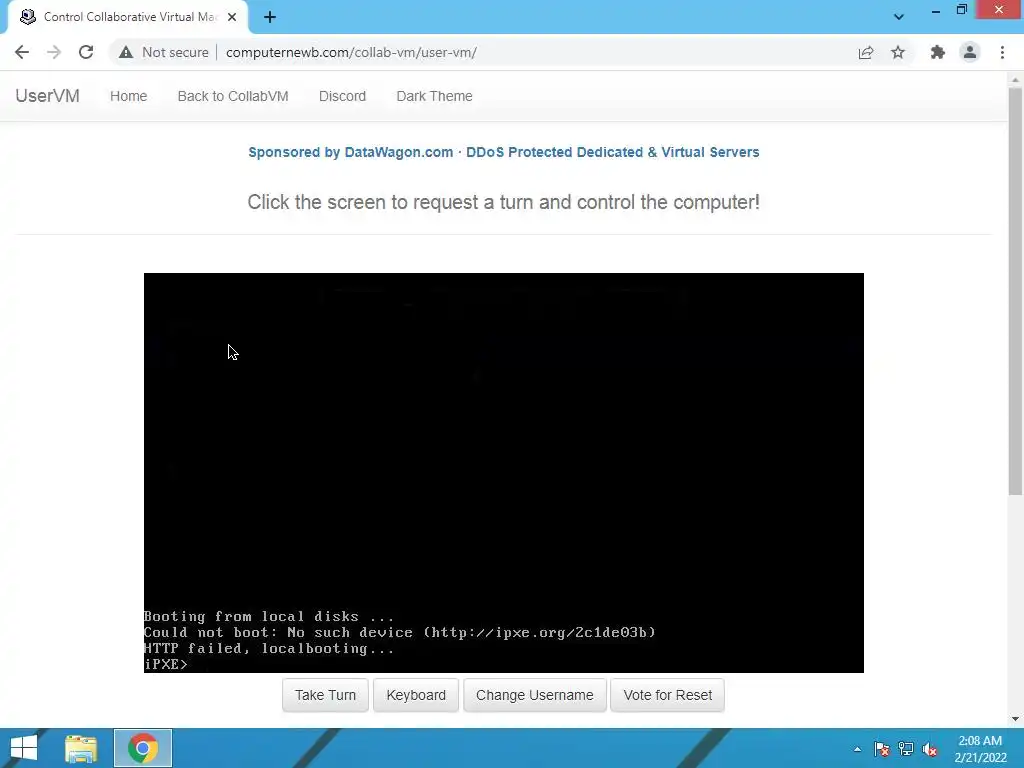The width and height of the screenshot is (1024, 768).
Task: Open the network status tray icon
Action: (906, 749)
